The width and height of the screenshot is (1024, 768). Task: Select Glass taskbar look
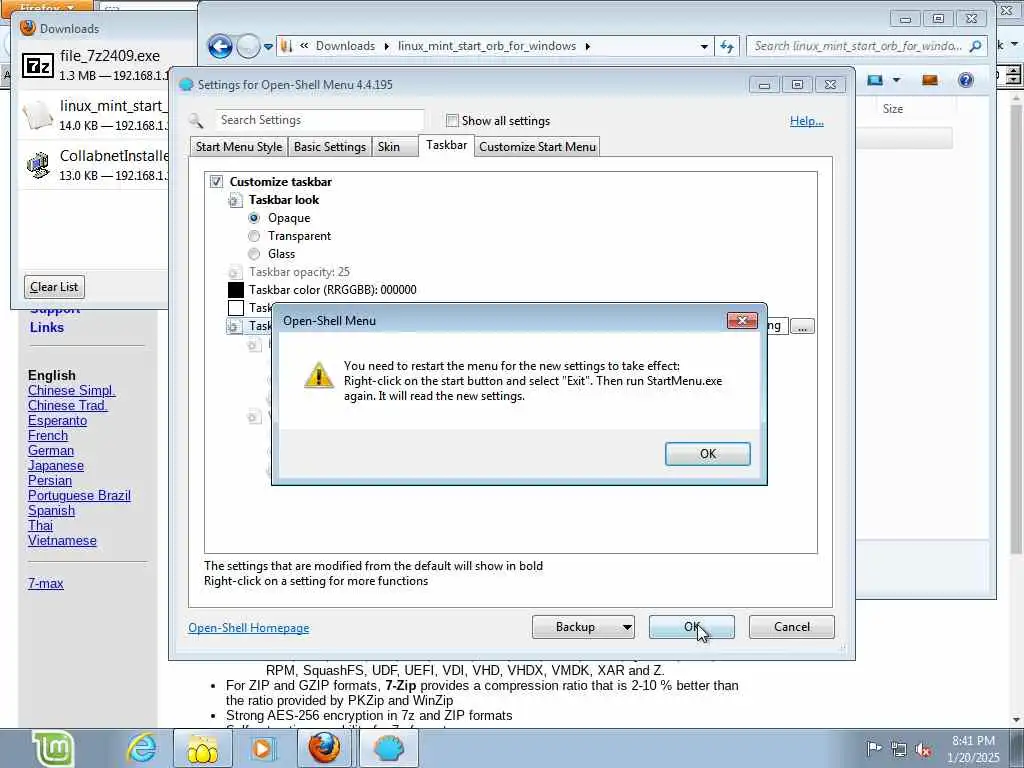pos(254,254)
